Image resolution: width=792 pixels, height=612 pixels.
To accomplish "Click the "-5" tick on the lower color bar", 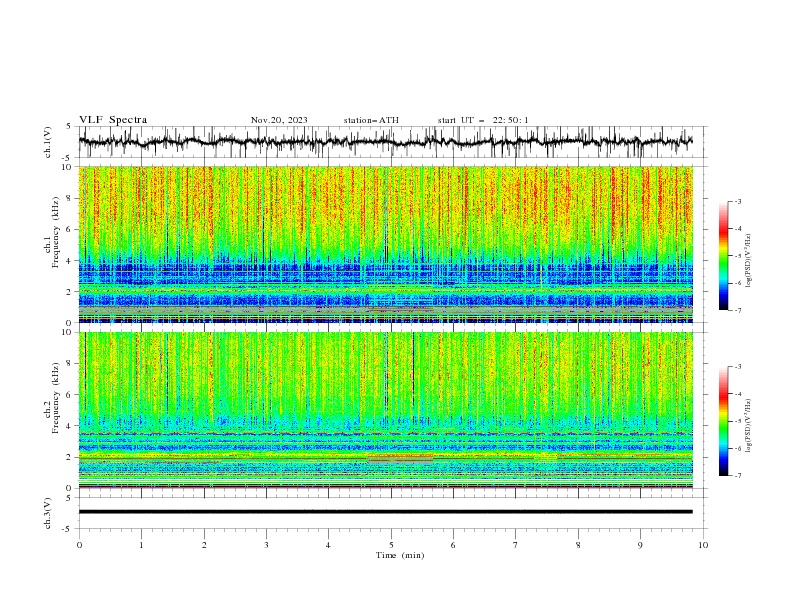I will pyautogui.click(x=738, y=421).
